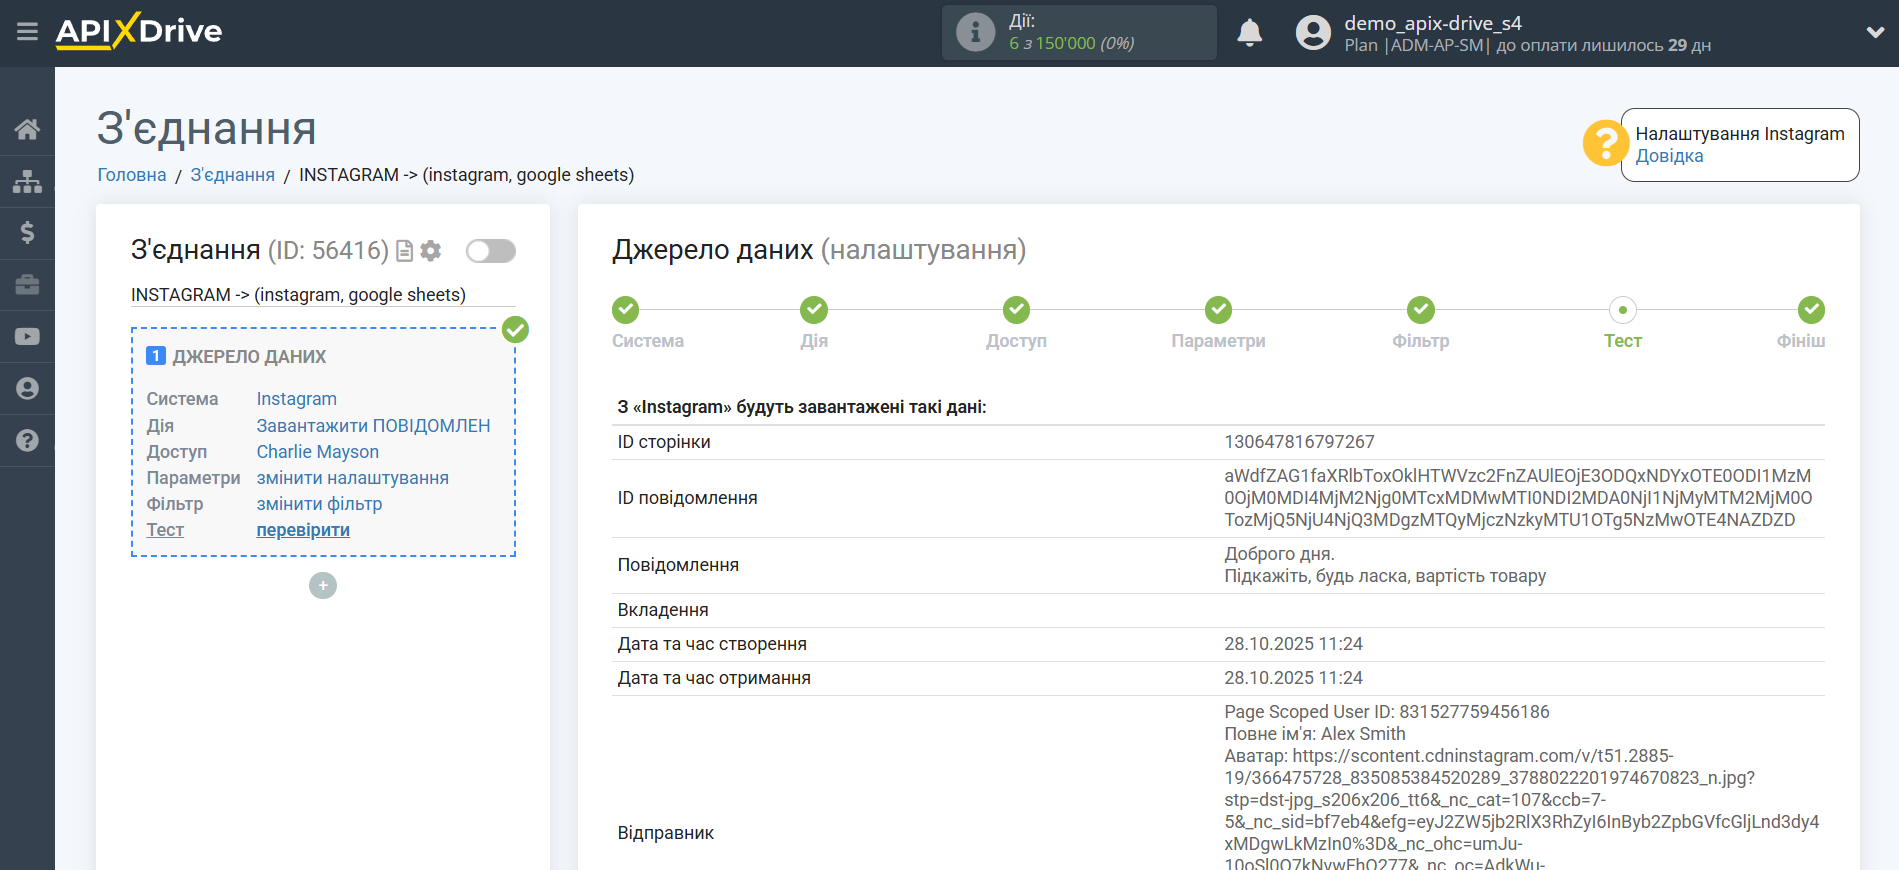Click the перевірити link
Screen dimensions: 1899x870
[x=303, y=530]
